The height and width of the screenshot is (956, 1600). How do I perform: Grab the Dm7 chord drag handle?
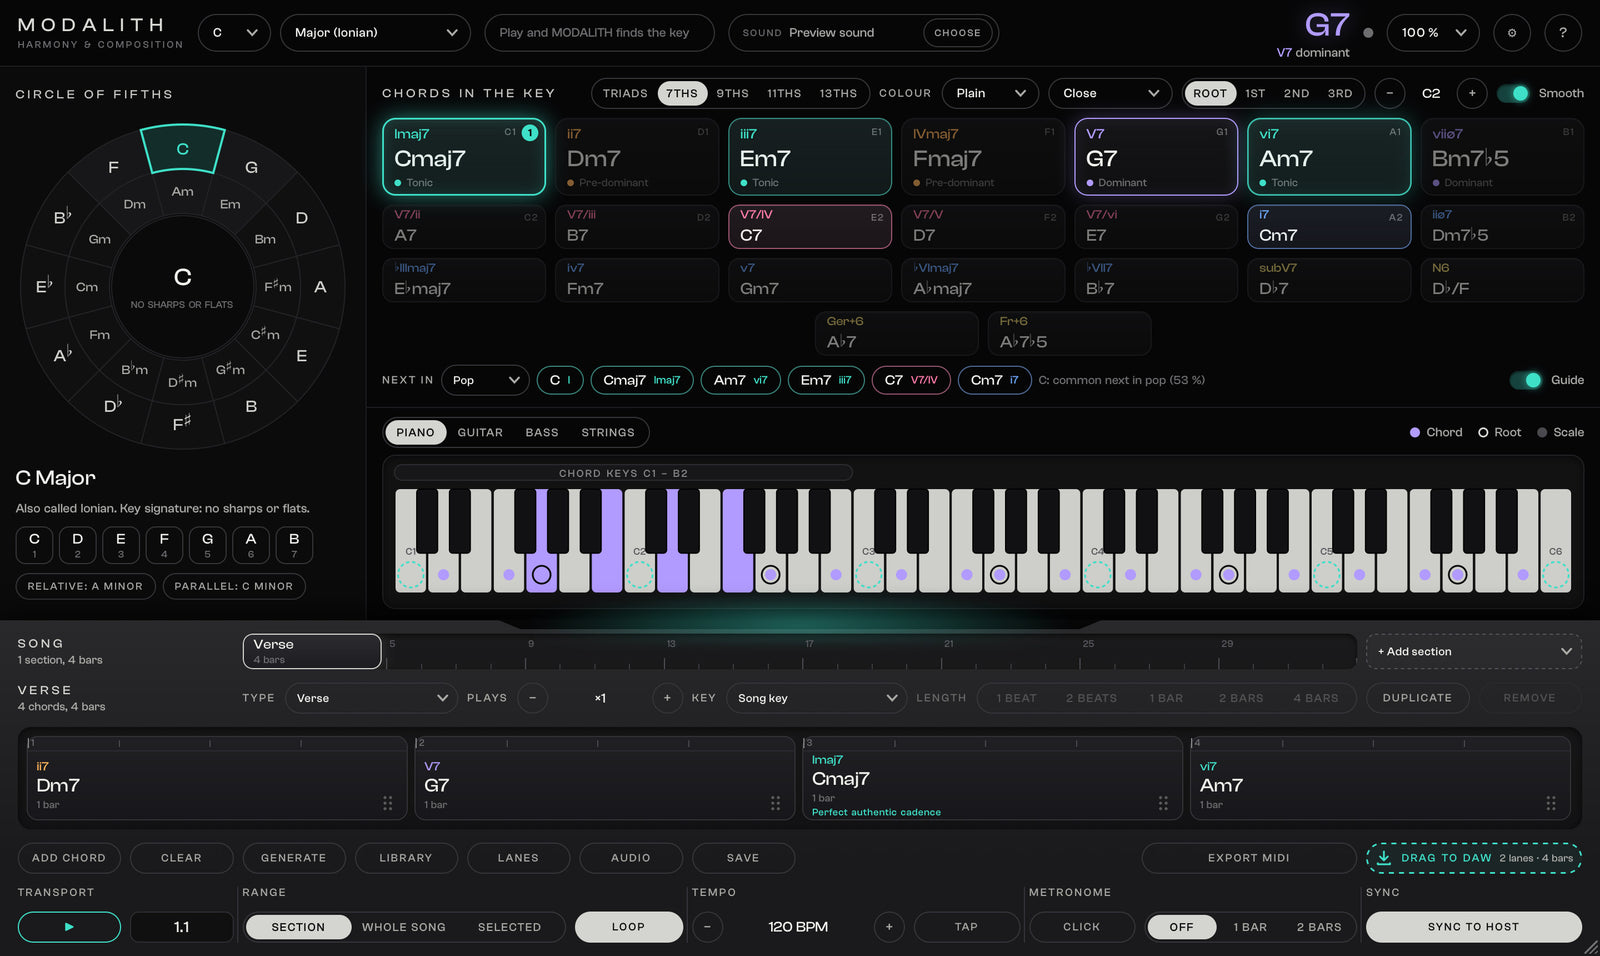pyautogui.click(x=388, y=803)
